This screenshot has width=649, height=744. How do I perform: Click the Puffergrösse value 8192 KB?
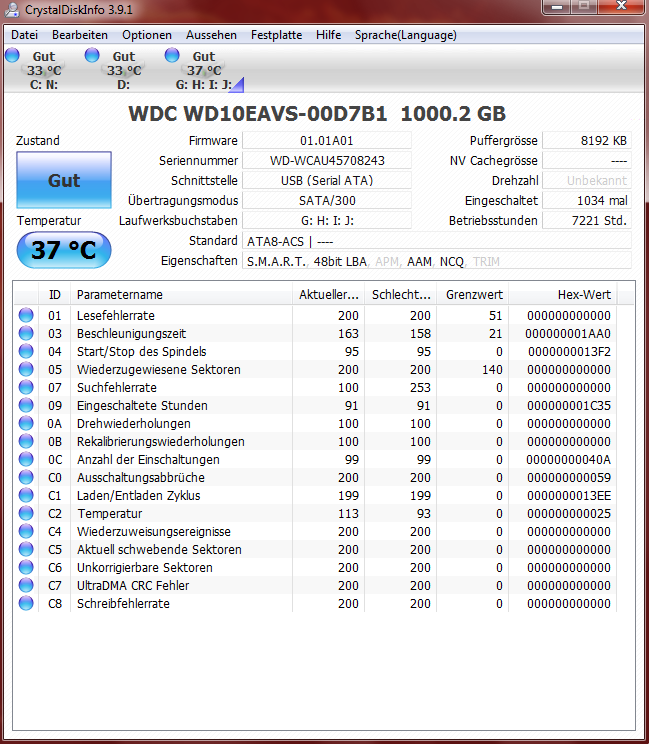coord(587,141)
